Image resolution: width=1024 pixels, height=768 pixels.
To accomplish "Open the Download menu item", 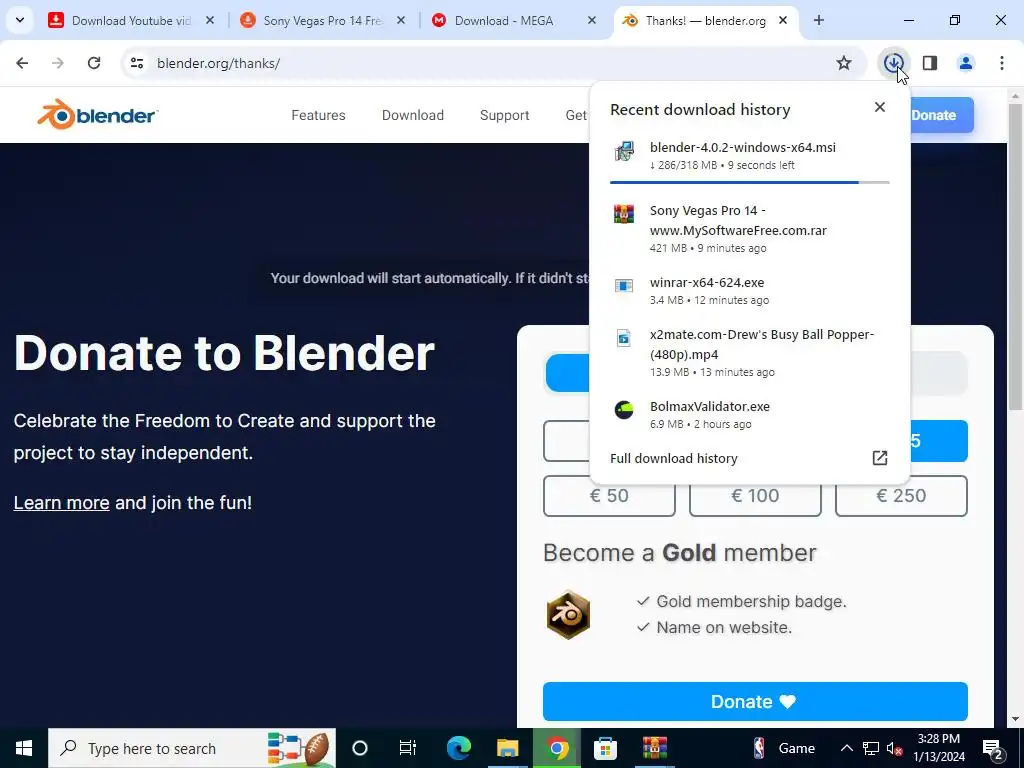I will pyautogui.click(x=413, y=115).
